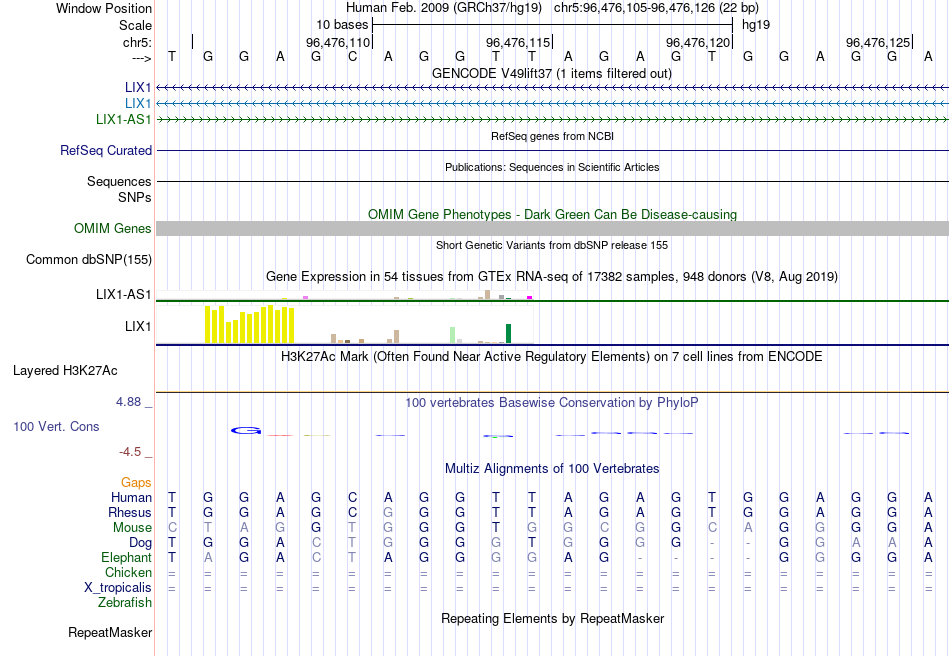Image resolution: width=950 pixels, height=656 pixels.
Task: Click the Zebrafish species label
Action: [125, 603]
